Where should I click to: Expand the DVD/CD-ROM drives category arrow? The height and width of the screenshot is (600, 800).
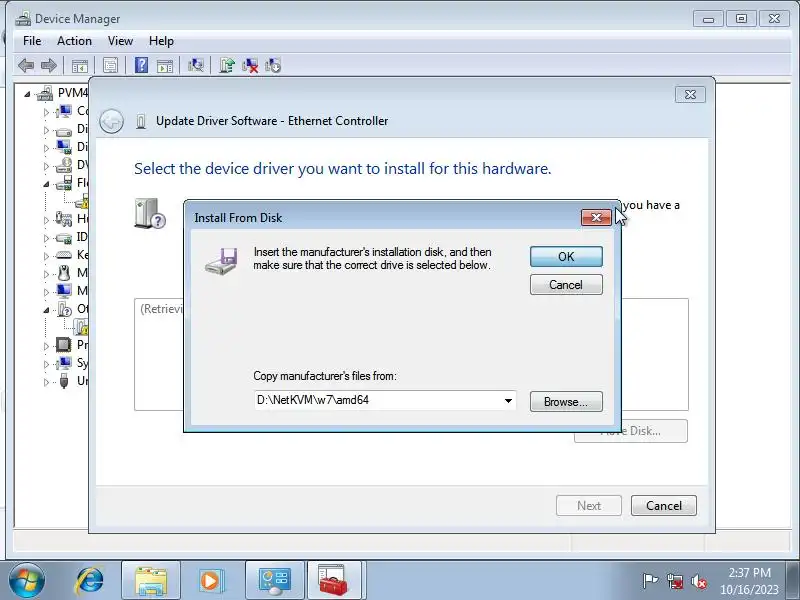(x=46, y=166)
